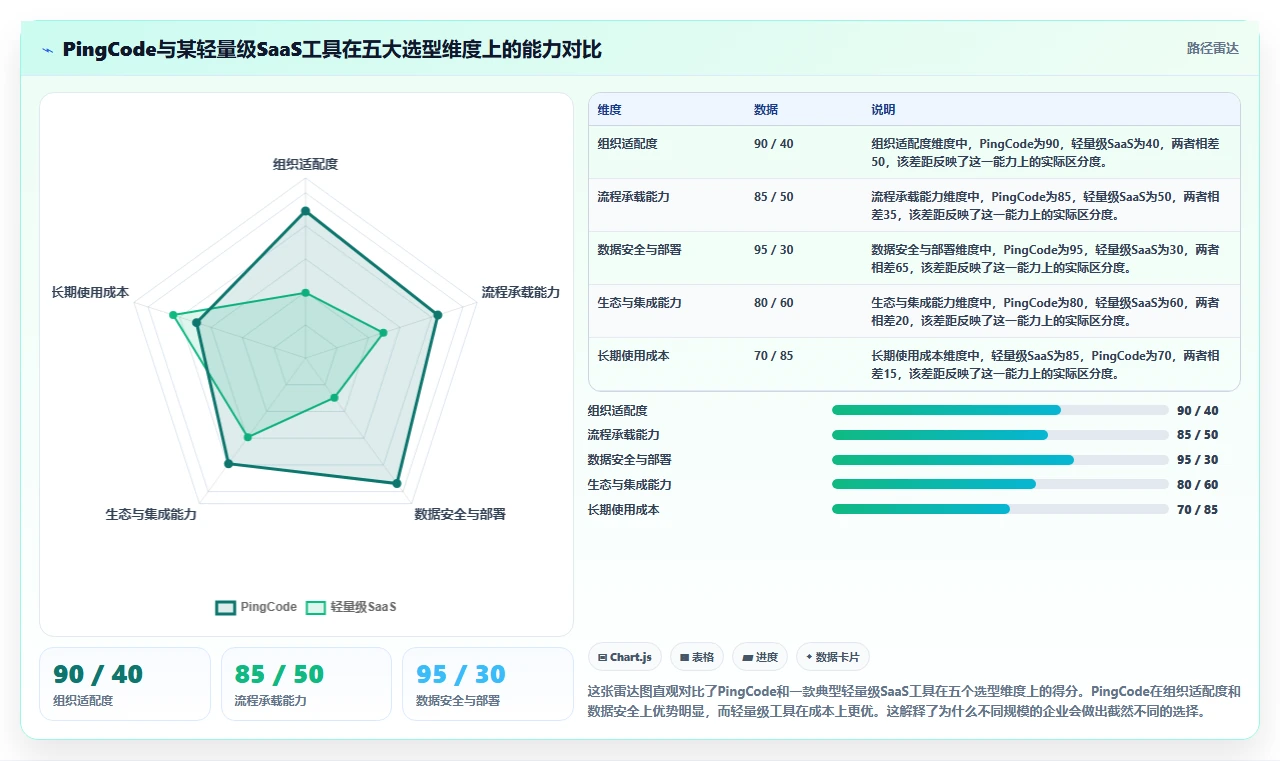Click the 数据安全与部署 progress bar
Viewport: 1280px width, 761px height.
1000,460
